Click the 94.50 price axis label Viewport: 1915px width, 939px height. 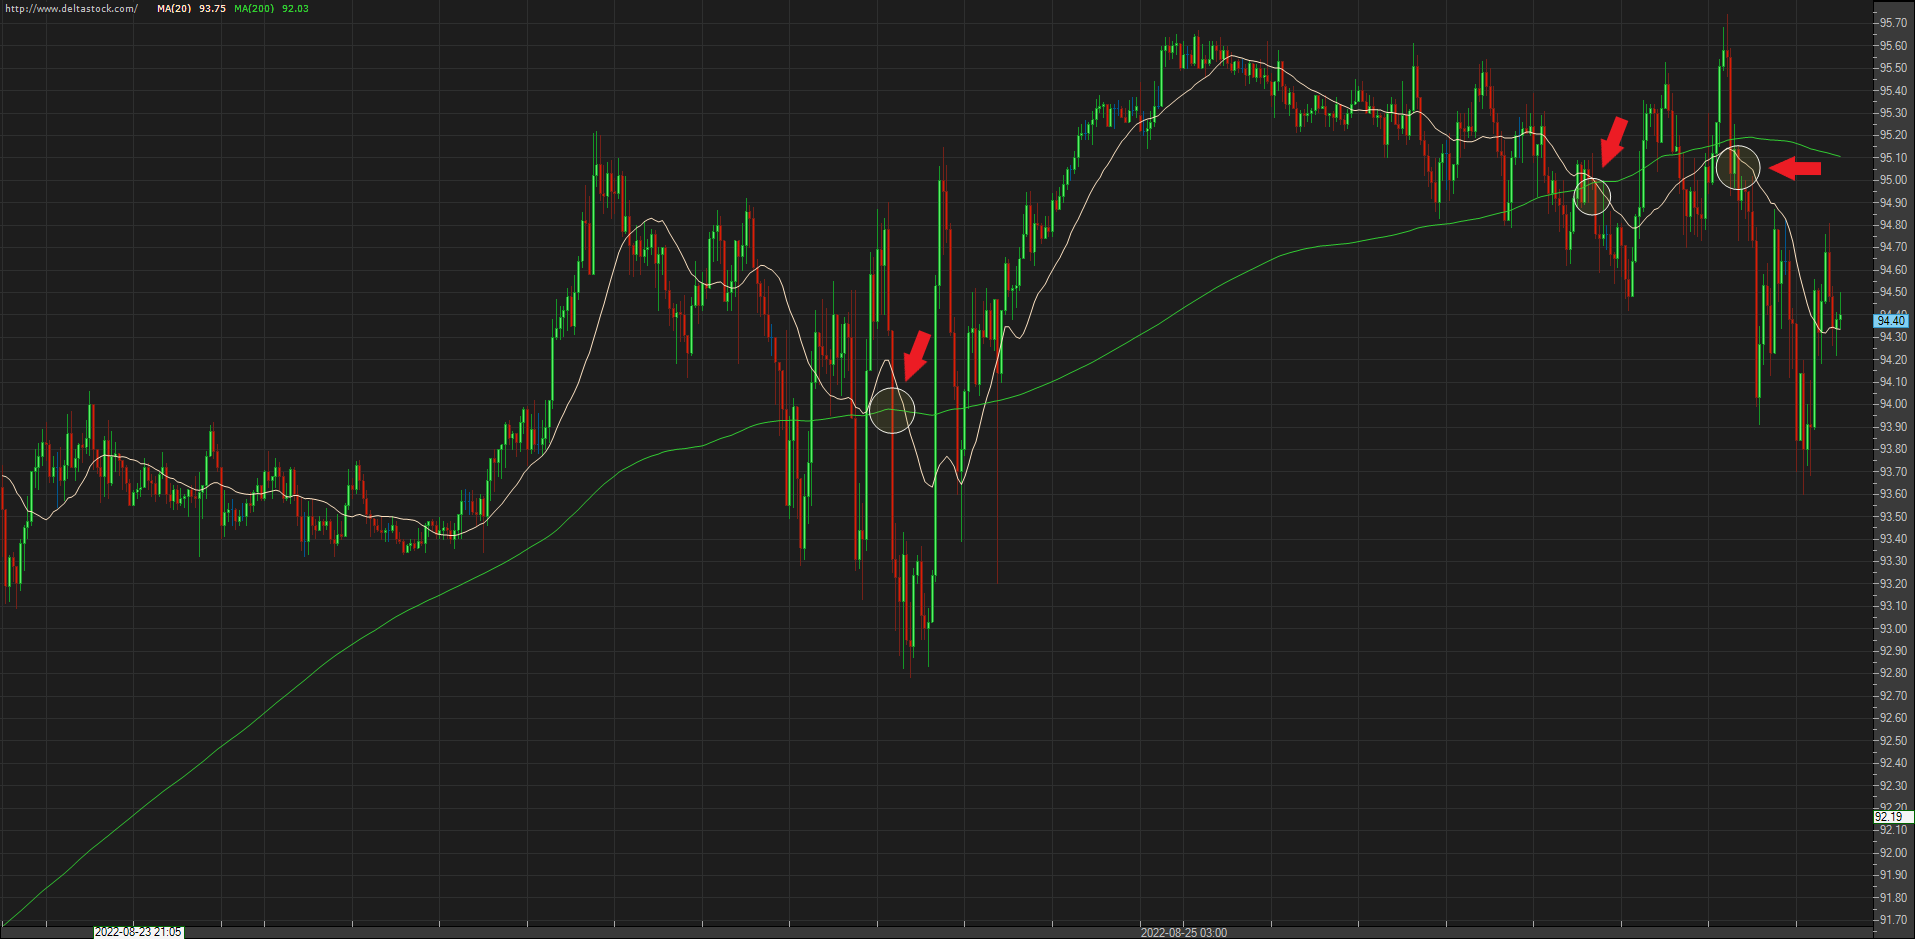coord(1892,292)
